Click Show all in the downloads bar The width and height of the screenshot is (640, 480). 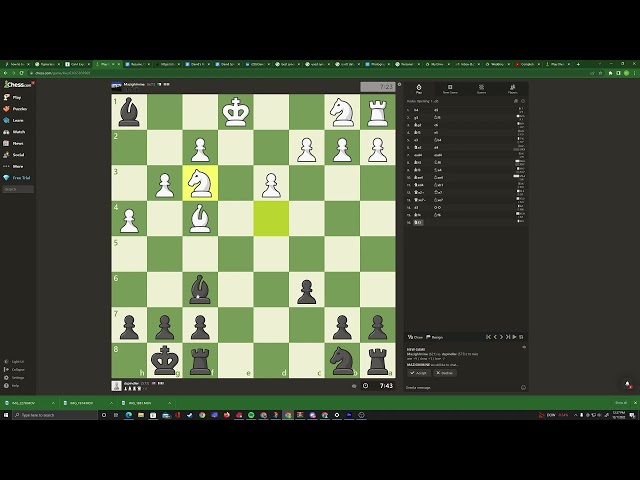tap(621, 403)
